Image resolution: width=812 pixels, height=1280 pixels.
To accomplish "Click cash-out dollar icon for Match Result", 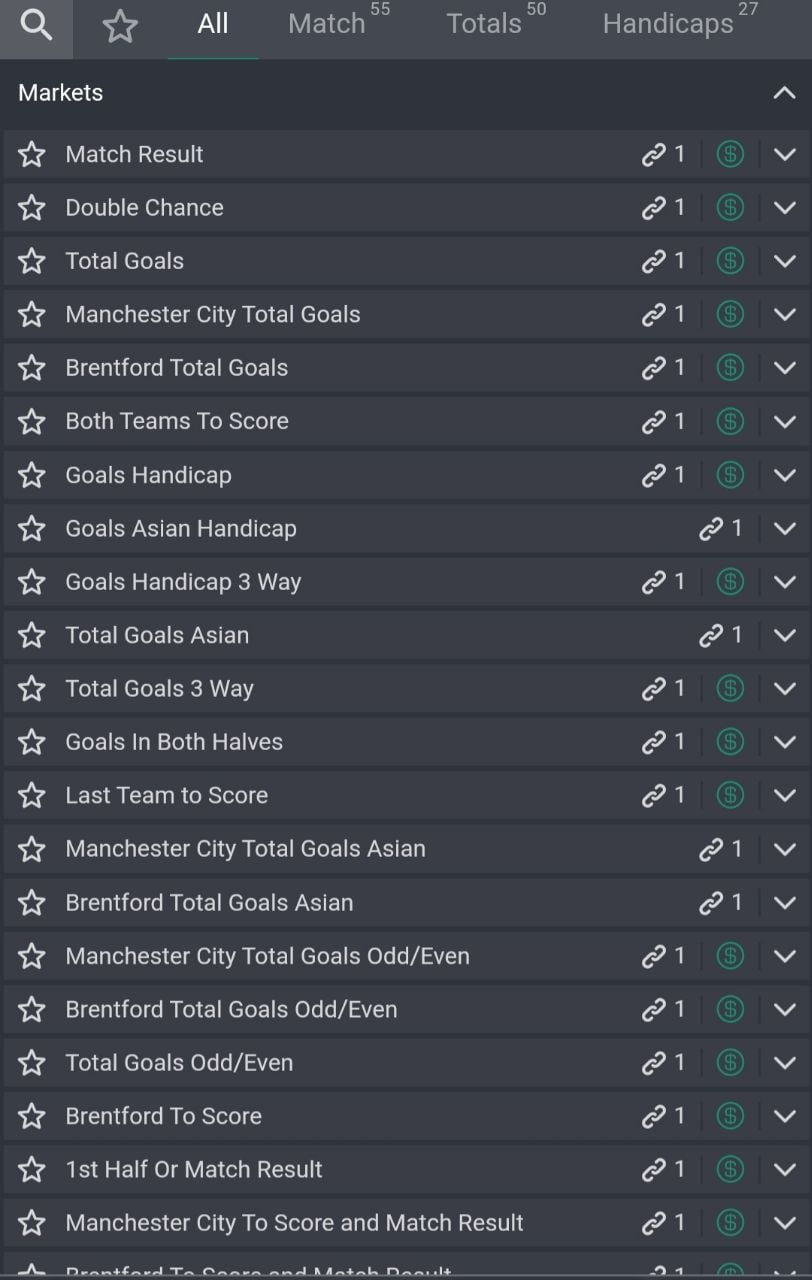I will click(730, 154).
